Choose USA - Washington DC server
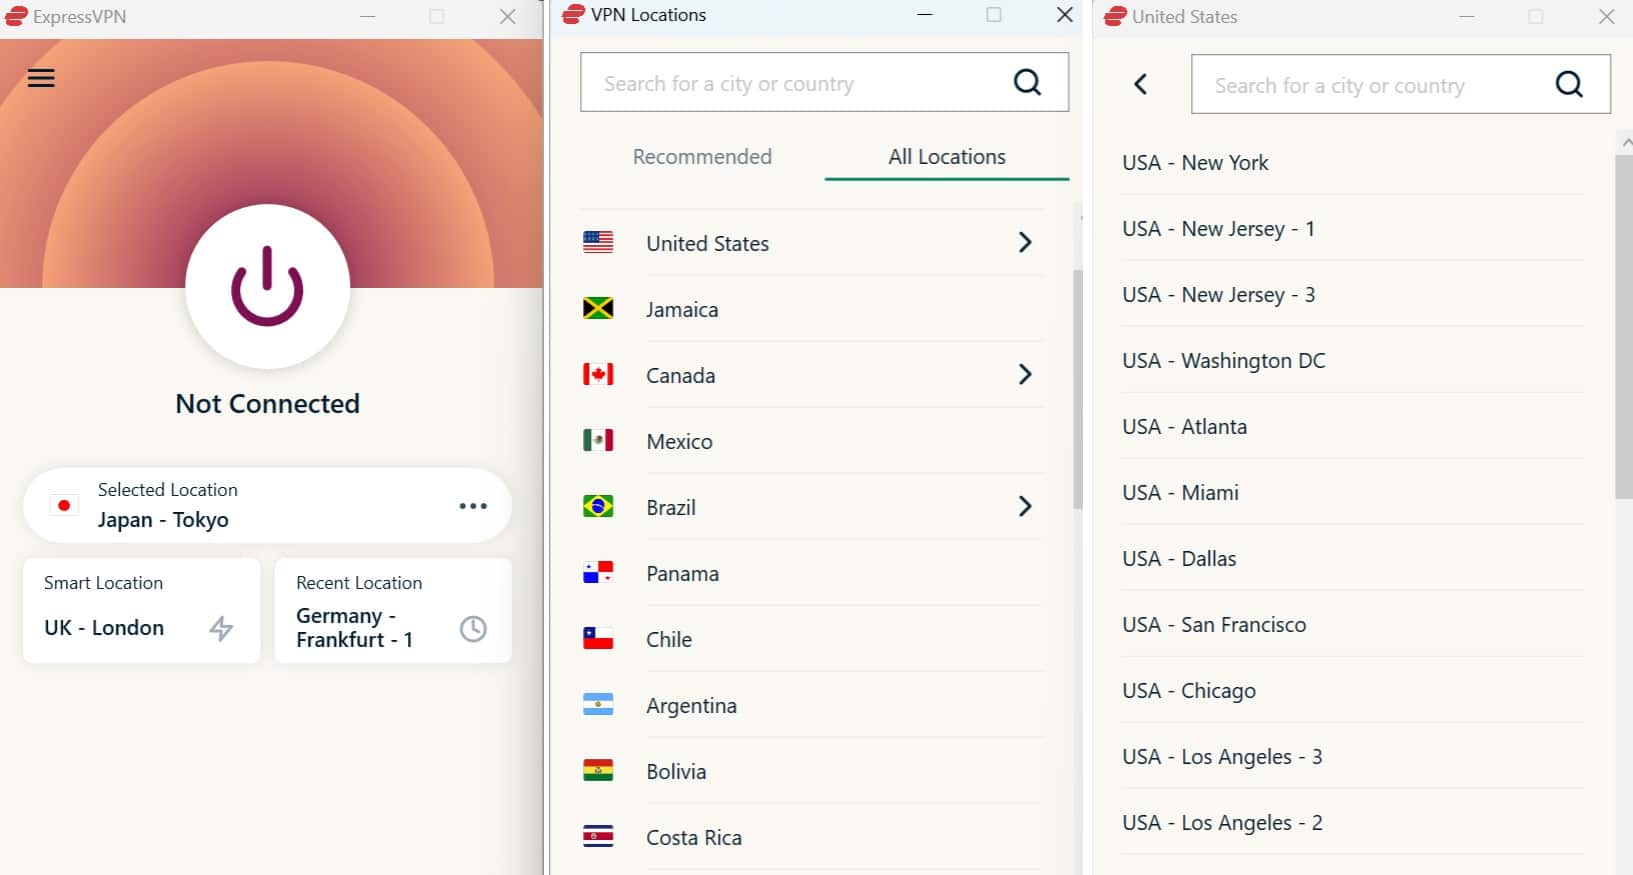Viewport: 1633px width, 875px height. pos(1353,360)
